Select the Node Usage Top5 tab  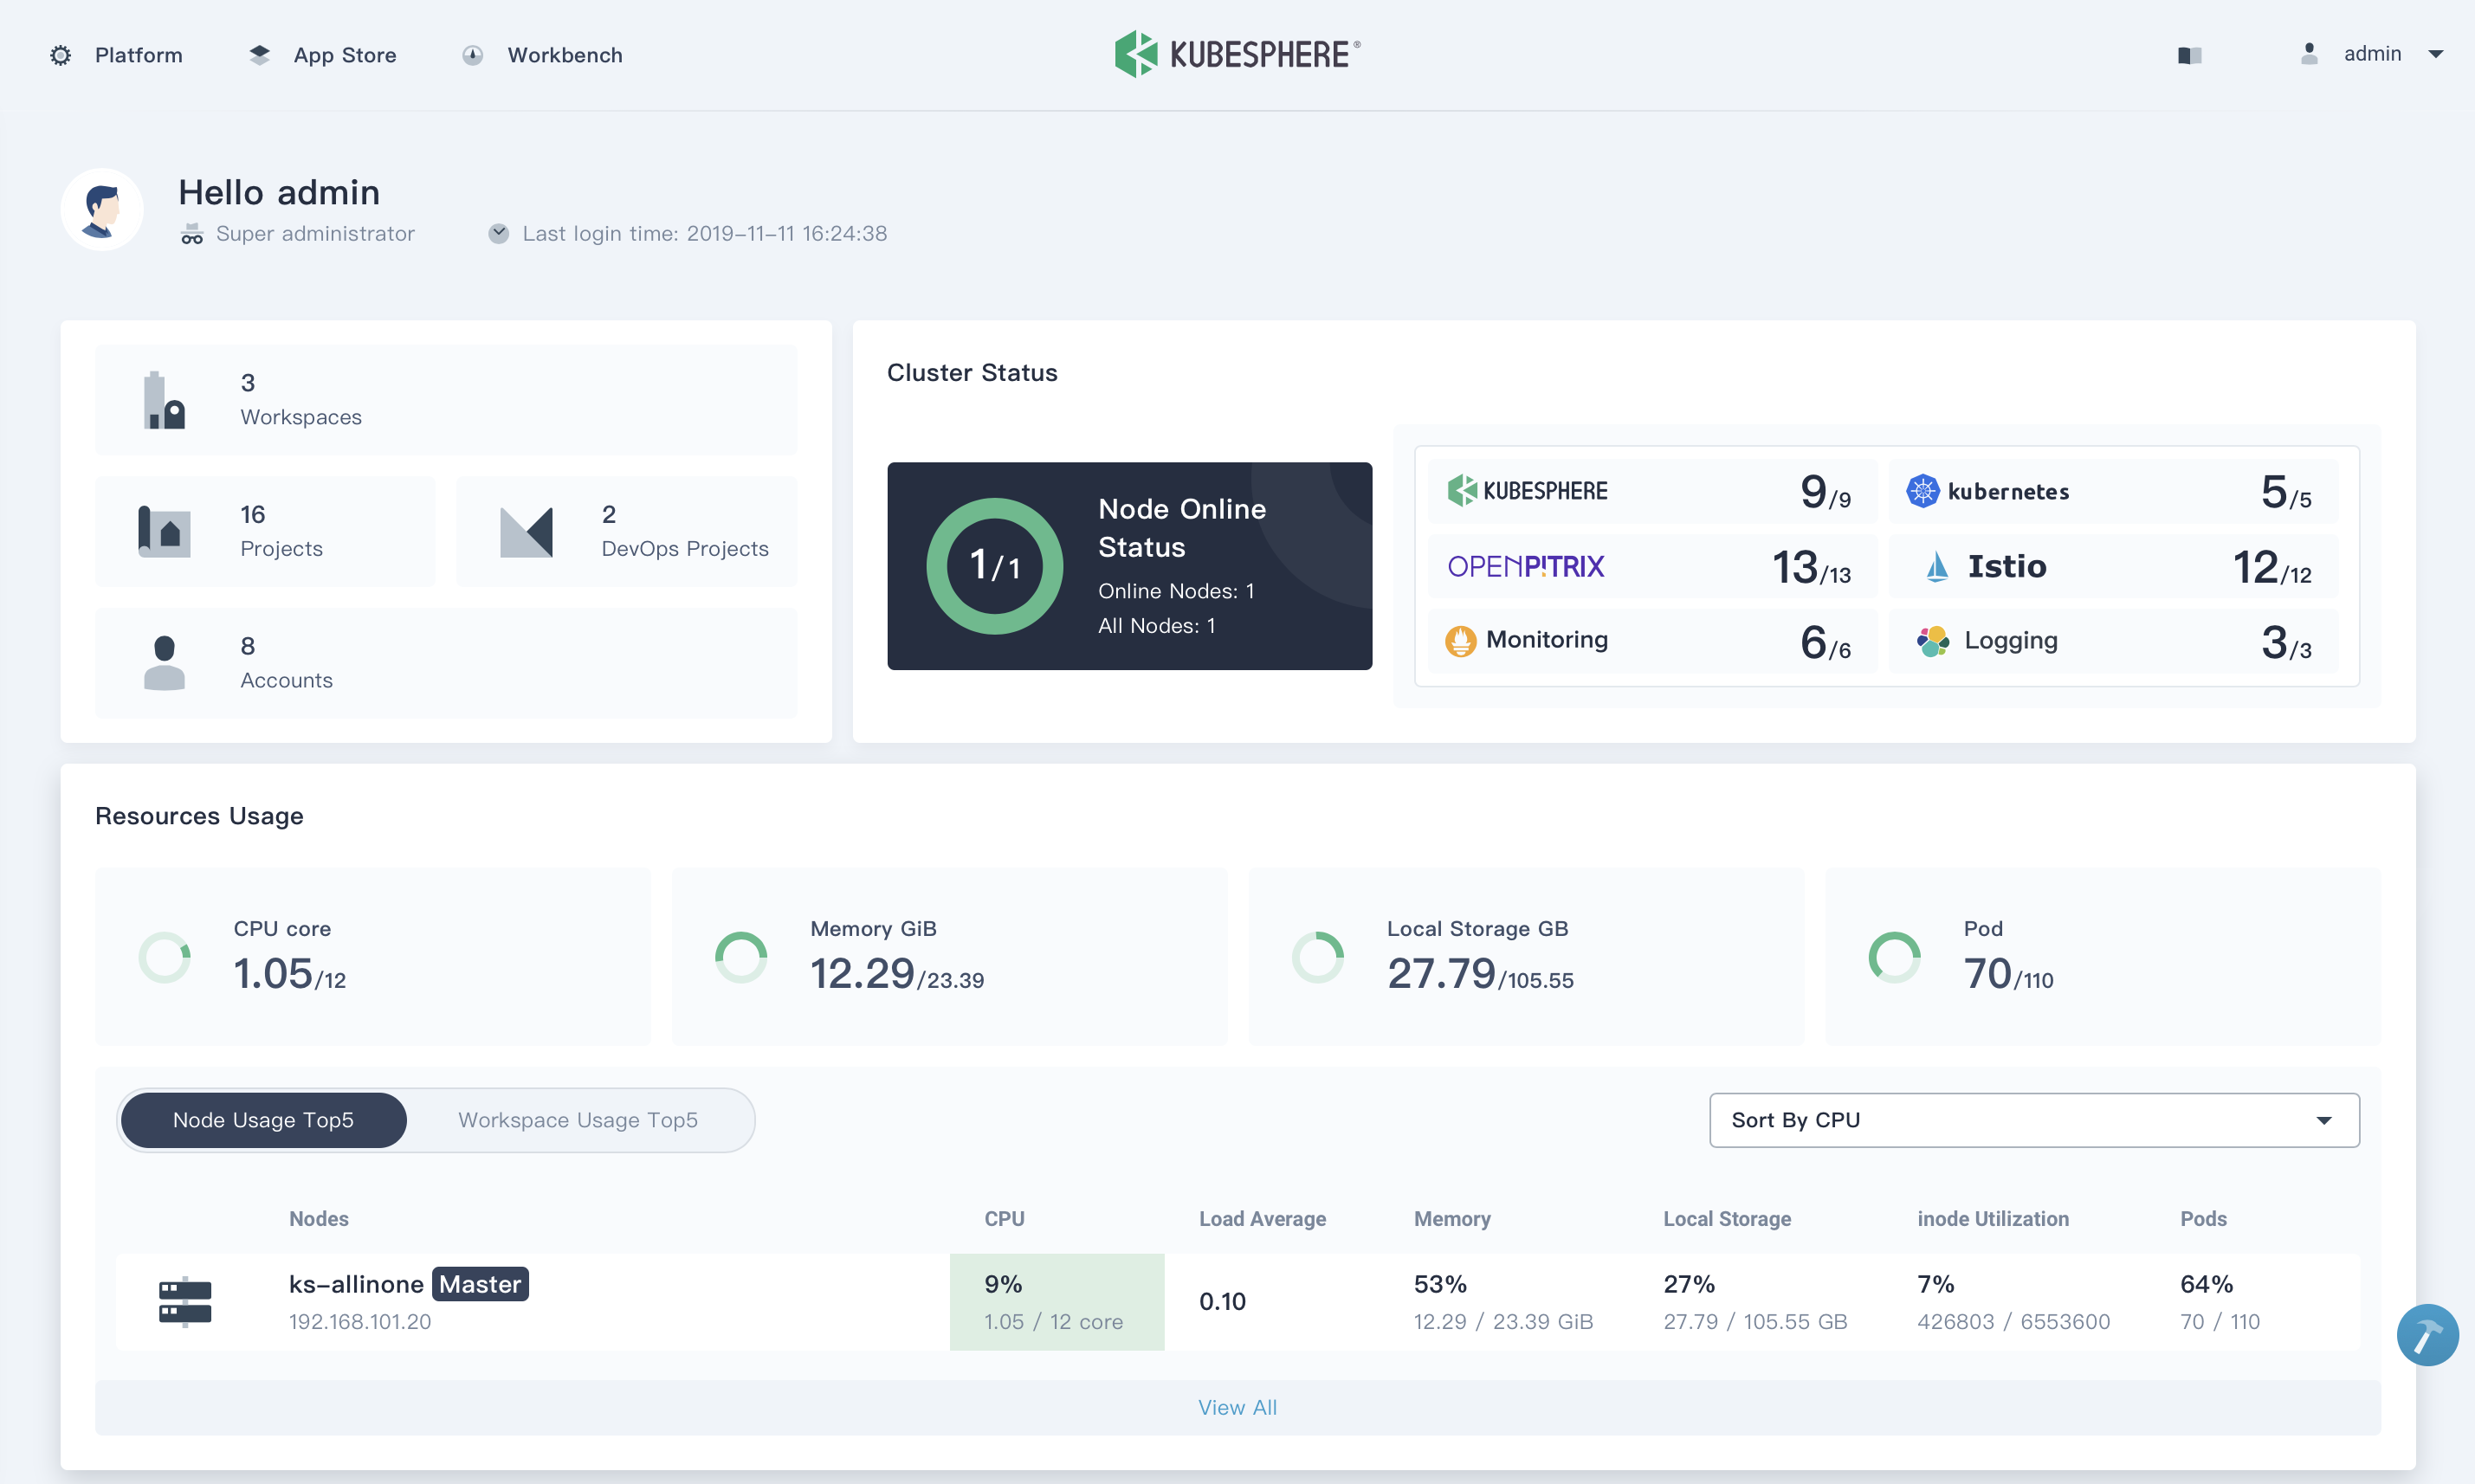pyautogui.click(x=263, y=1117)
